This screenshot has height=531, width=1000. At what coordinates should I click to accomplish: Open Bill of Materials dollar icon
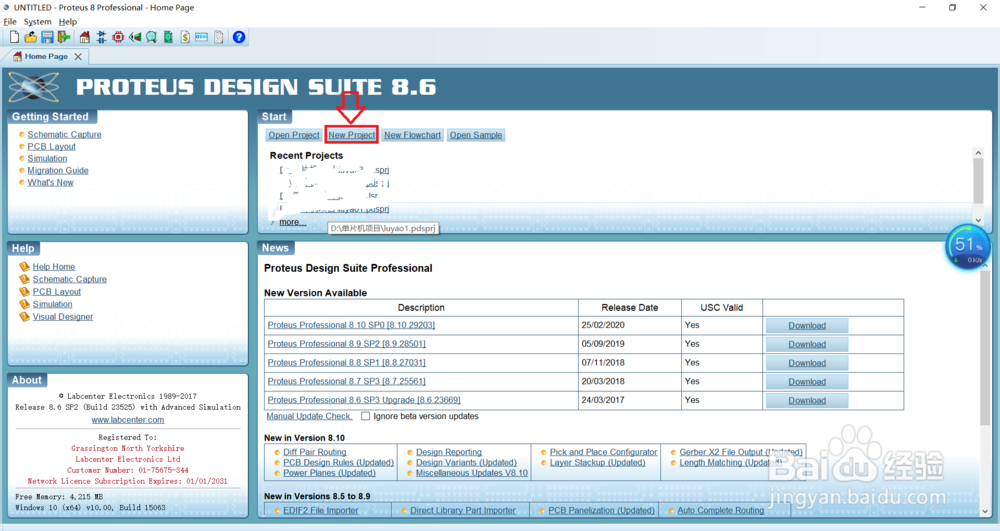click(x=185, y=37)
